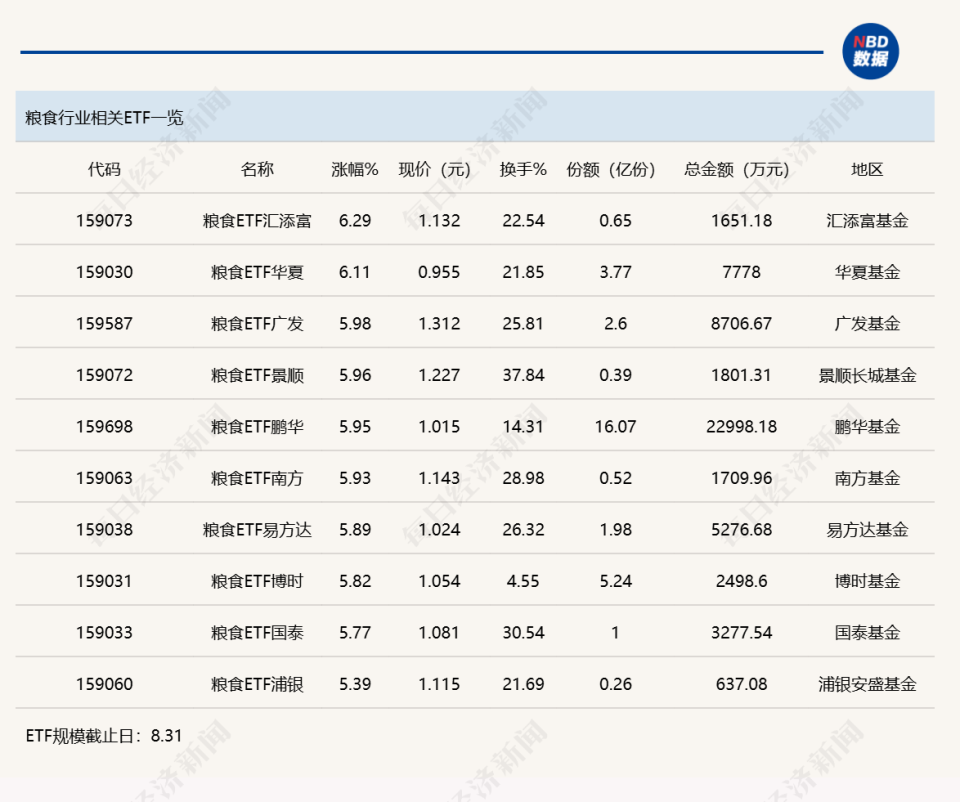Click total amount 8706.67
Viewport: 960px width, 802px height.
pyautogui.click(x=741, y=323)
